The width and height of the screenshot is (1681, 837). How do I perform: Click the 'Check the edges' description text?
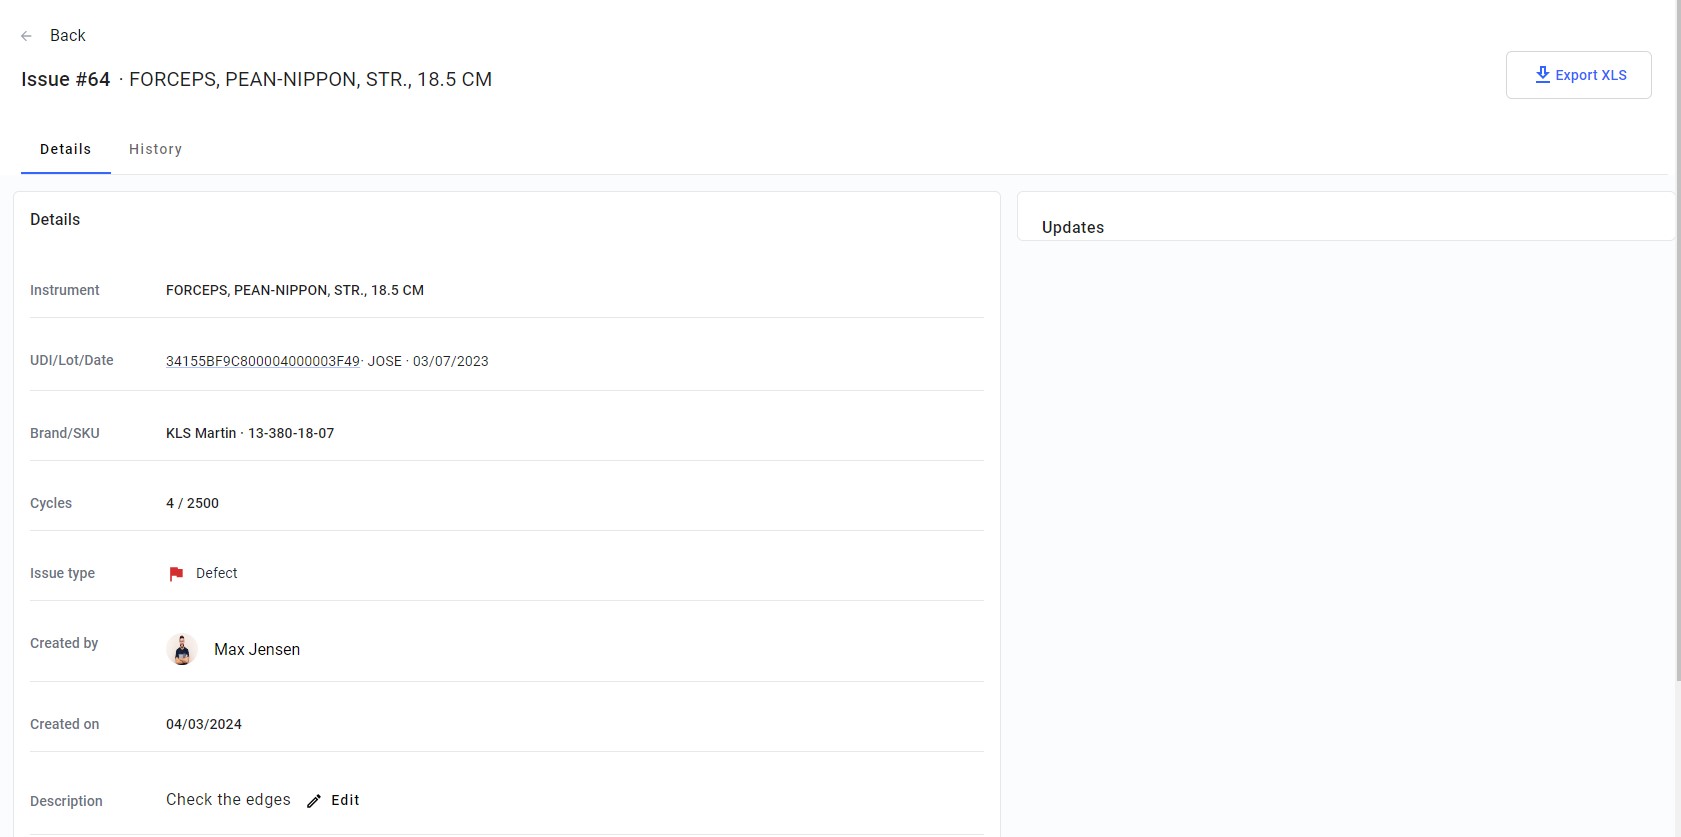(x=228, y=800)
